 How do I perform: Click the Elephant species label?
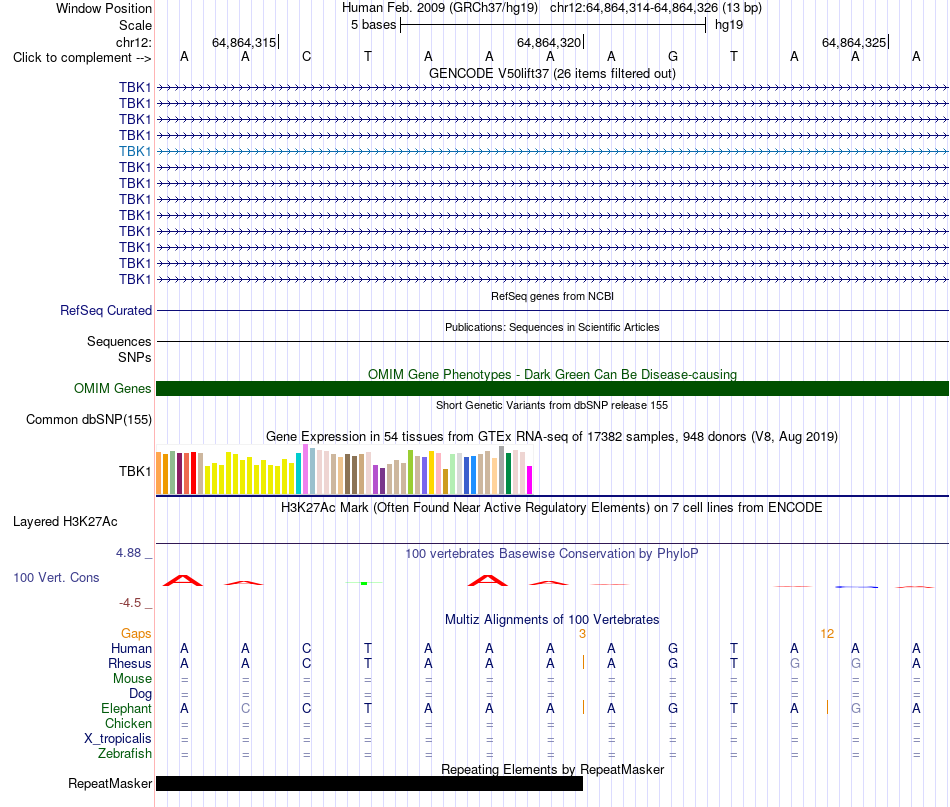[126, 708]
